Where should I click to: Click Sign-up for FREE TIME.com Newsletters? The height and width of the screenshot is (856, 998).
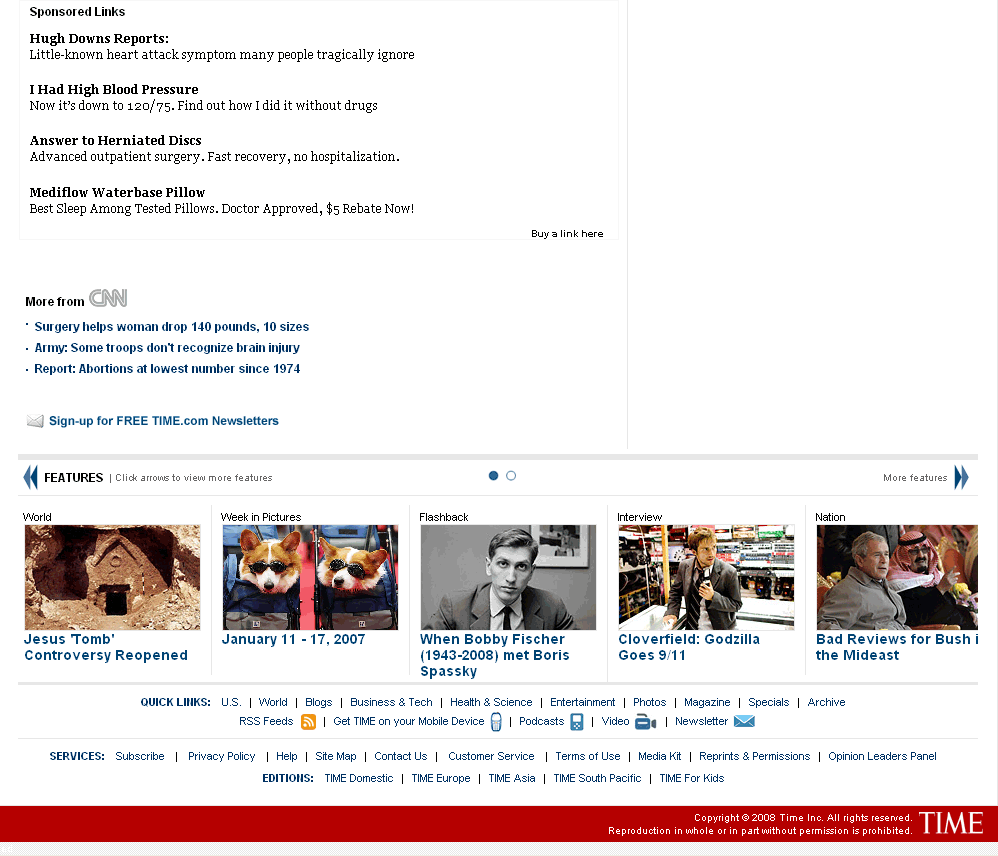pos(164,421)
